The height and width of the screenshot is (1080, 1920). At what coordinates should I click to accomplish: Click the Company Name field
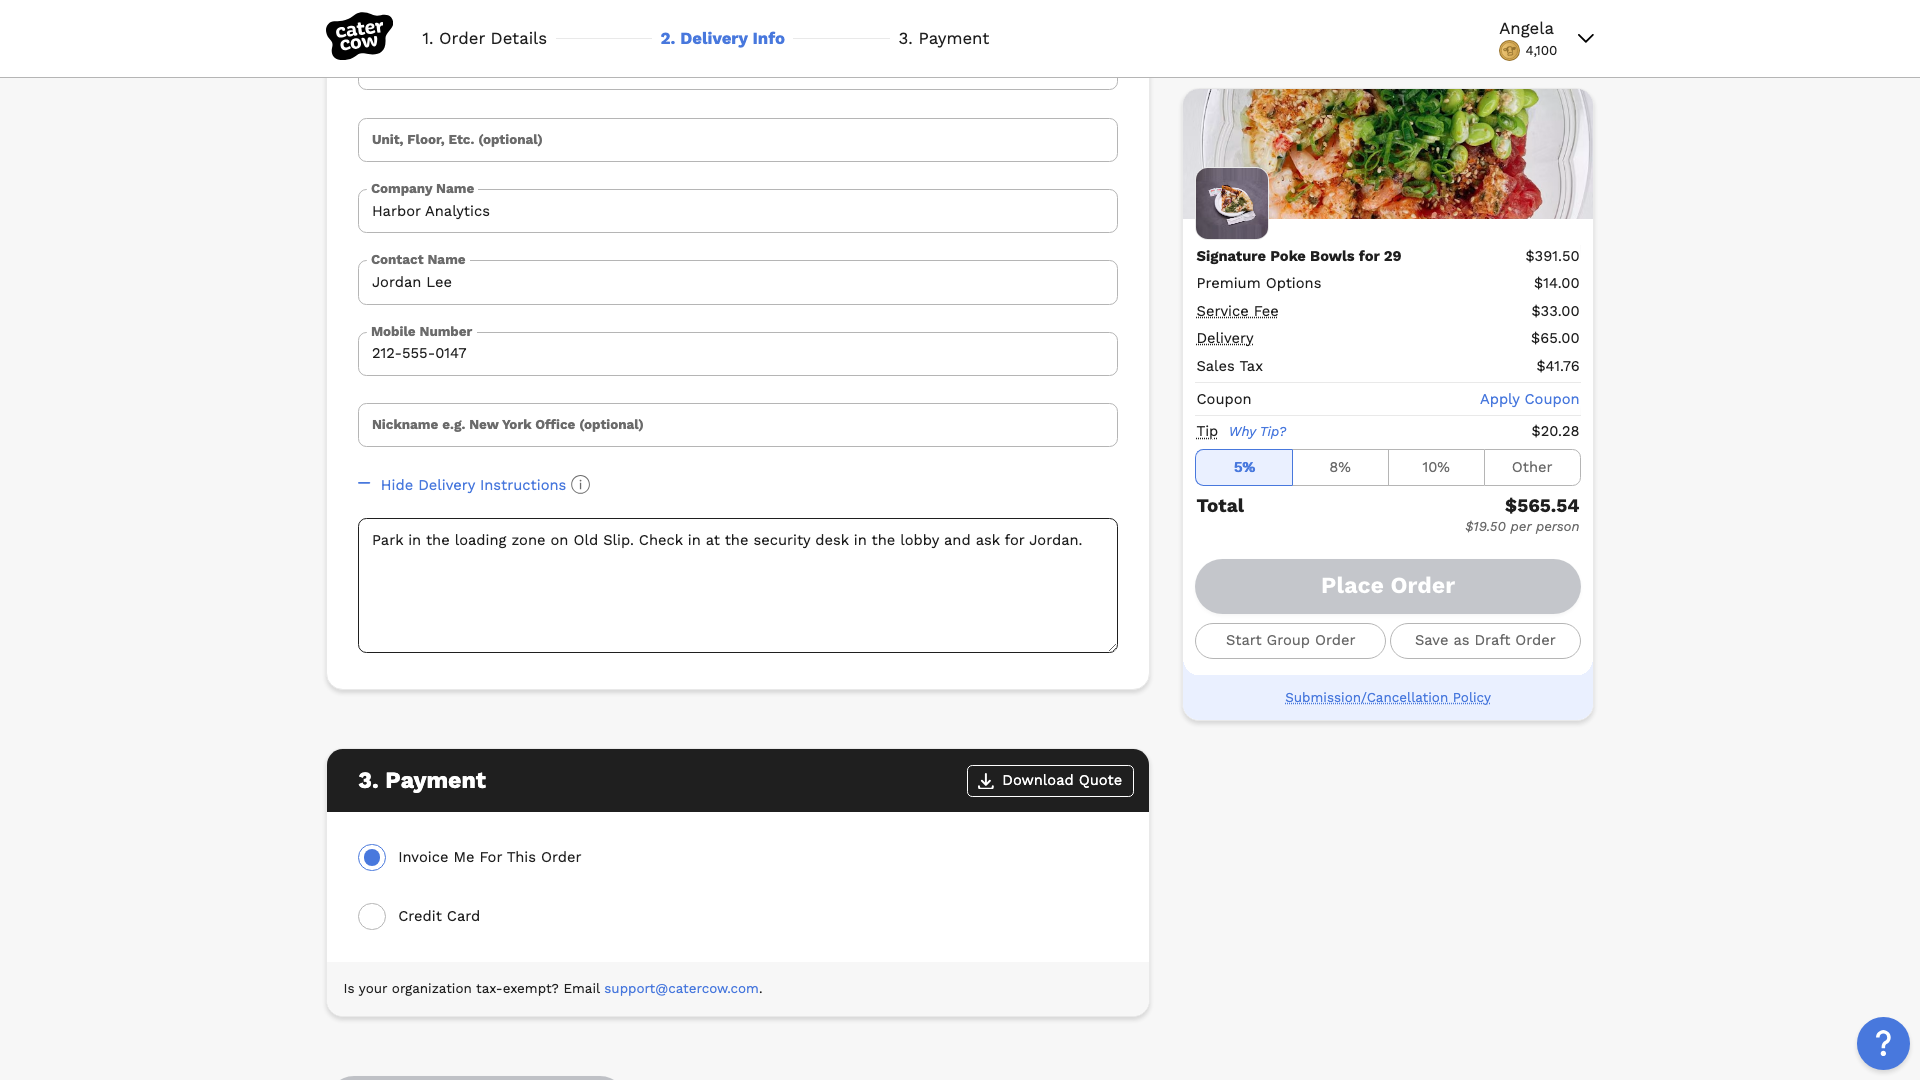point(737,211)
